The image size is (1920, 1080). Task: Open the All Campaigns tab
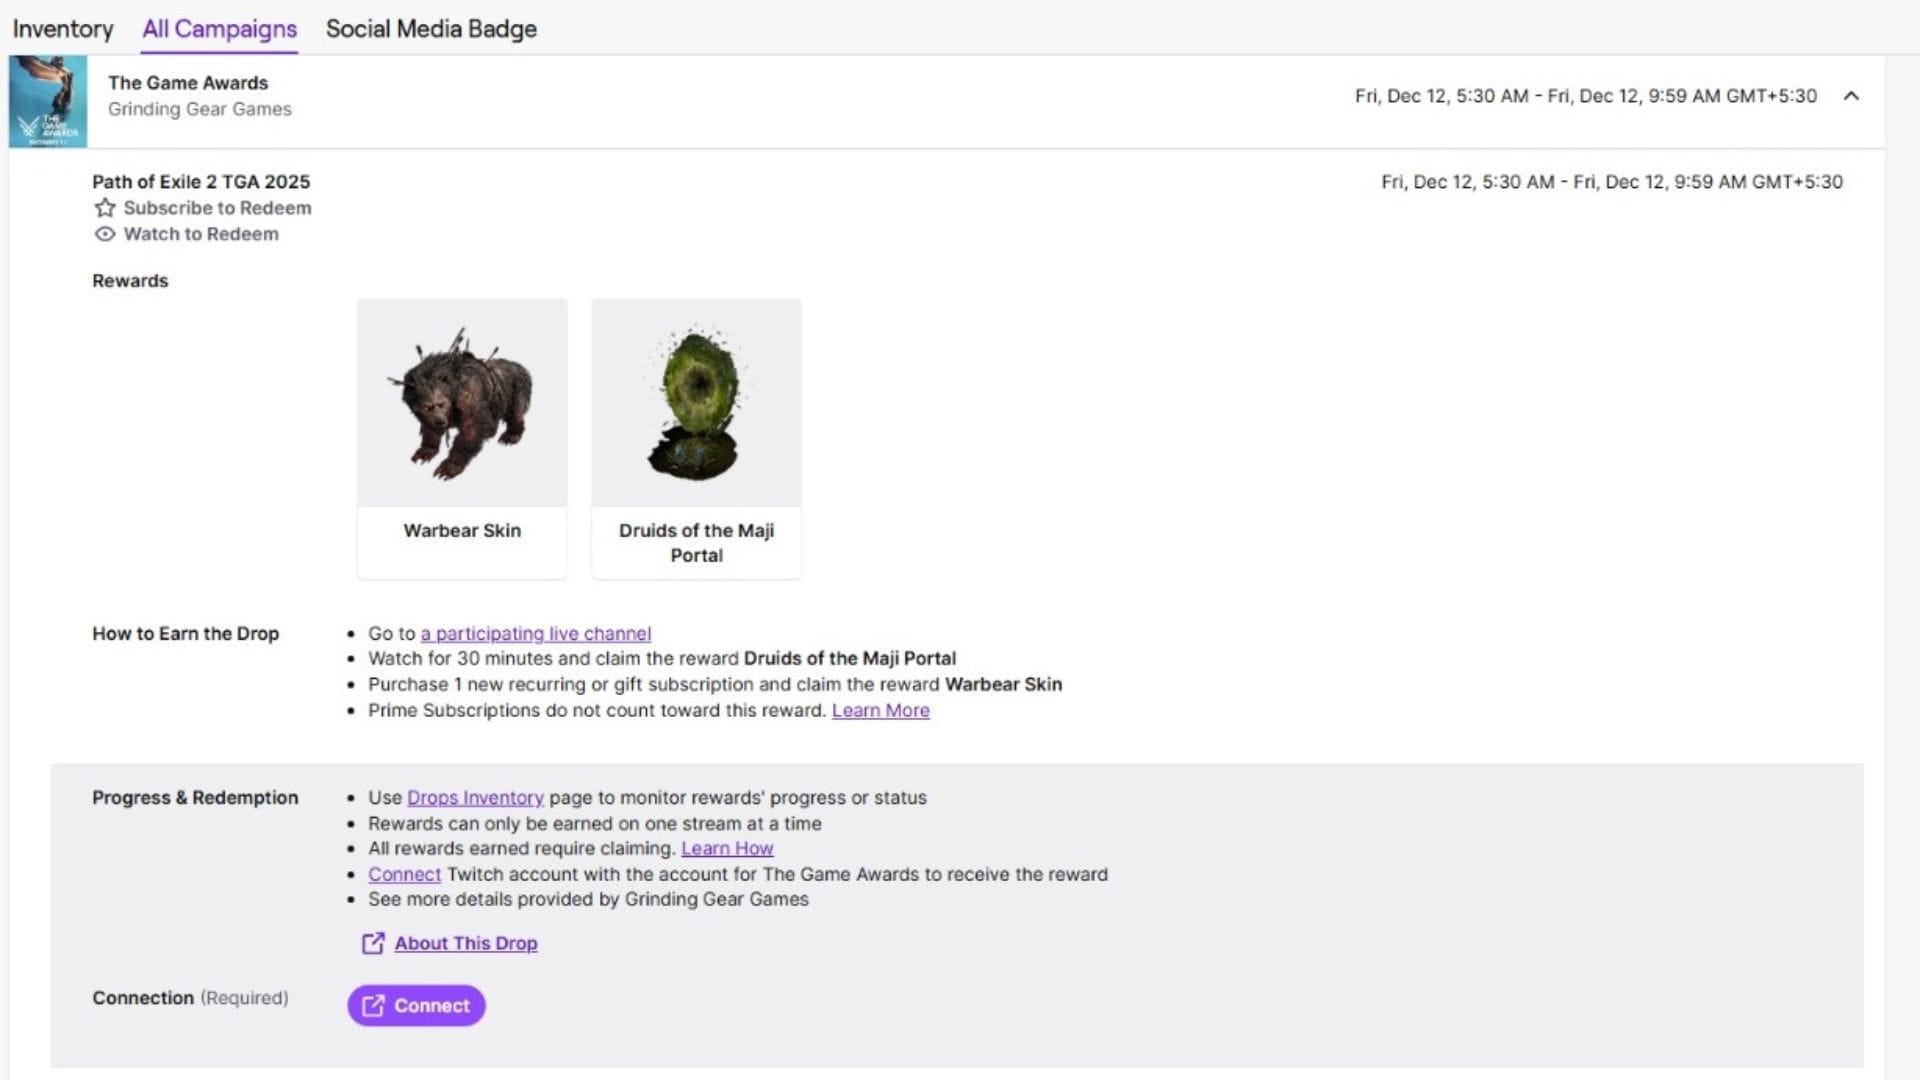click(219, 29)
